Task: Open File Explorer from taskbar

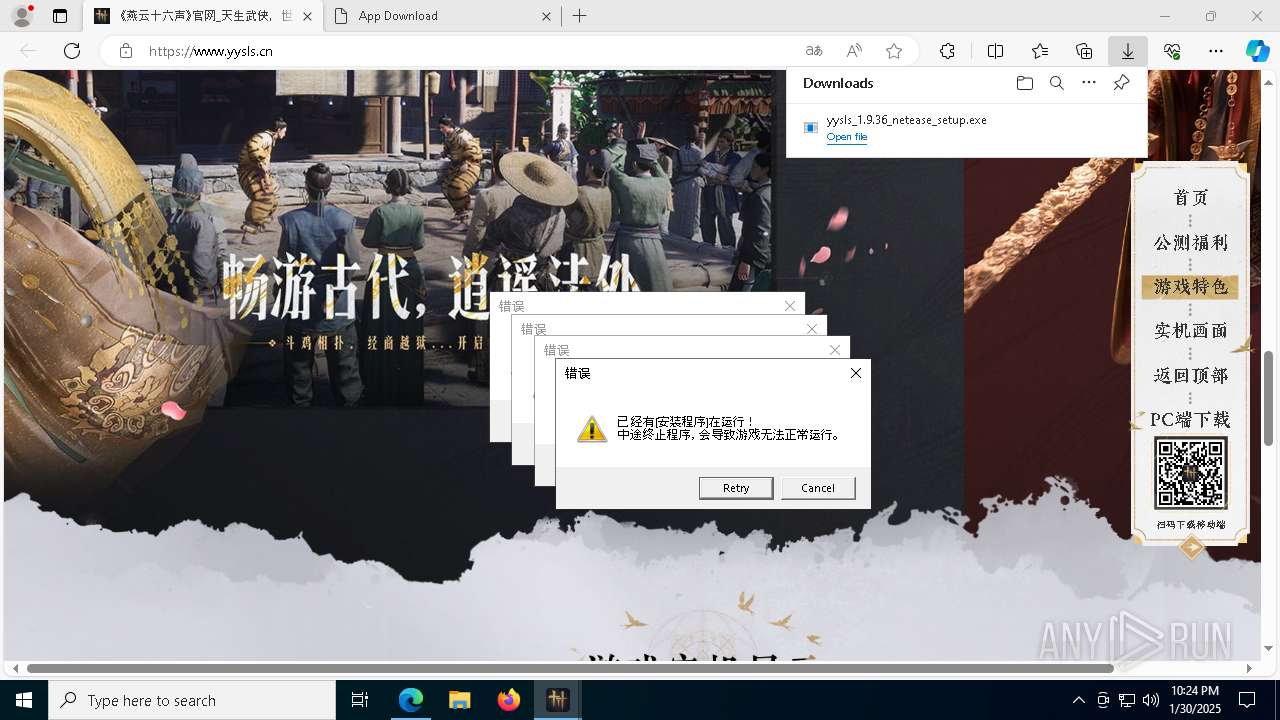Action: pos(459,700)
